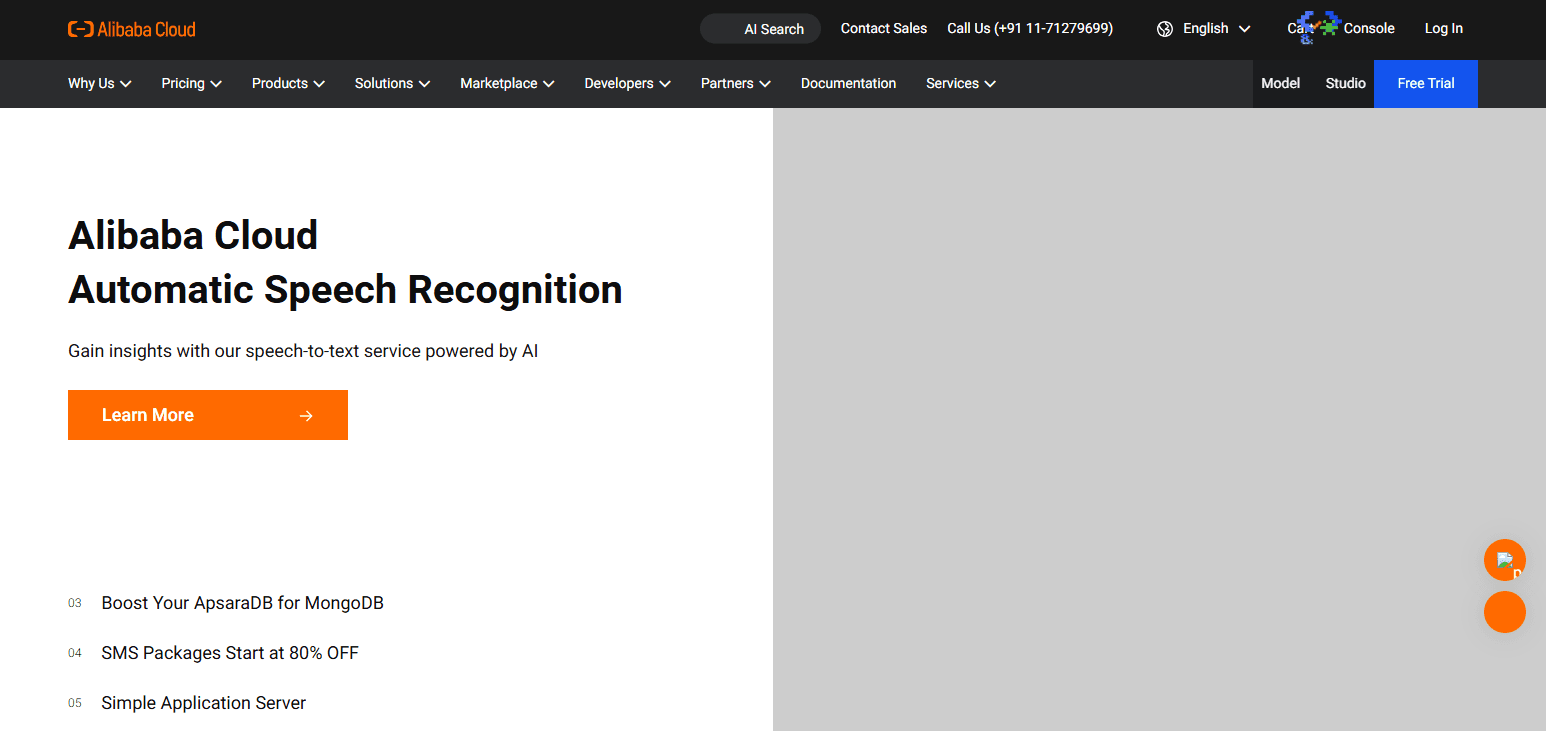Screen dimensions: 1546x731
Task: Go to the Console
Action: [1369, 28]
